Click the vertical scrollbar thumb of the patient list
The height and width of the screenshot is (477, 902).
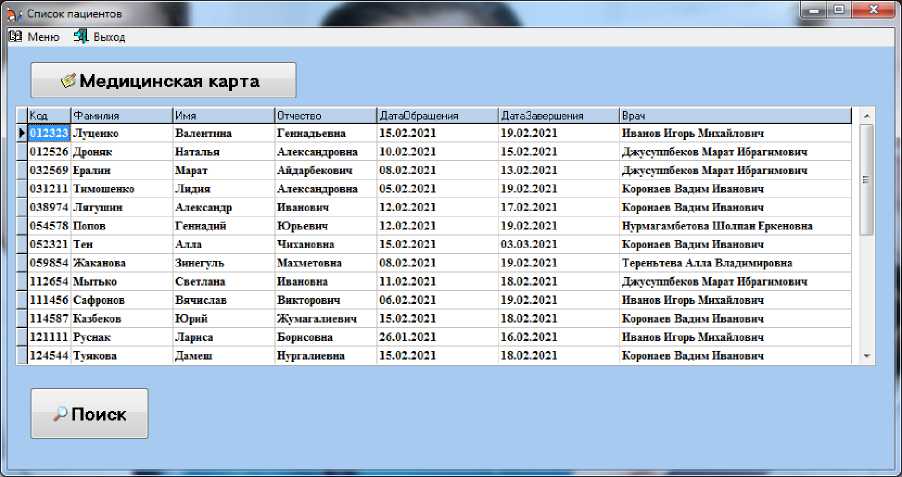tap(866, 180)
